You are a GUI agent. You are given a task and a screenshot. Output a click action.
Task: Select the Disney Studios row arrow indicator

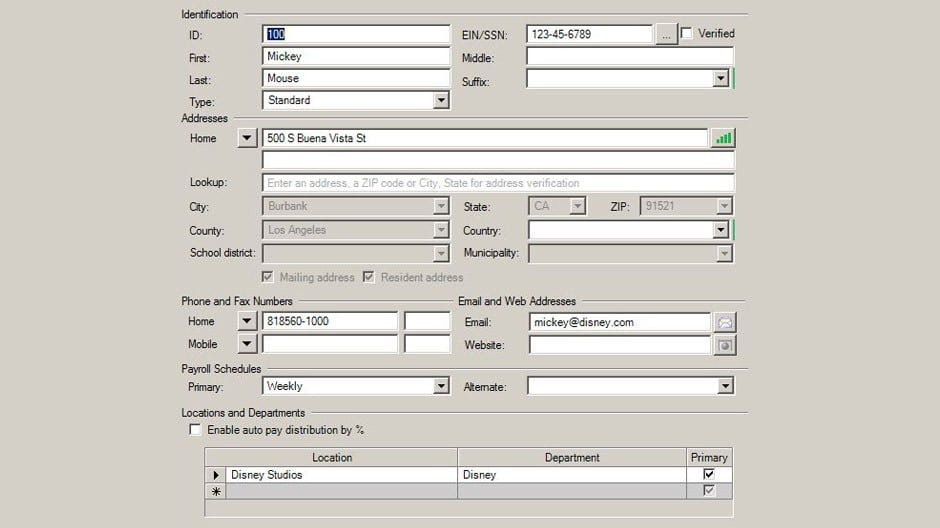(216, 475)
